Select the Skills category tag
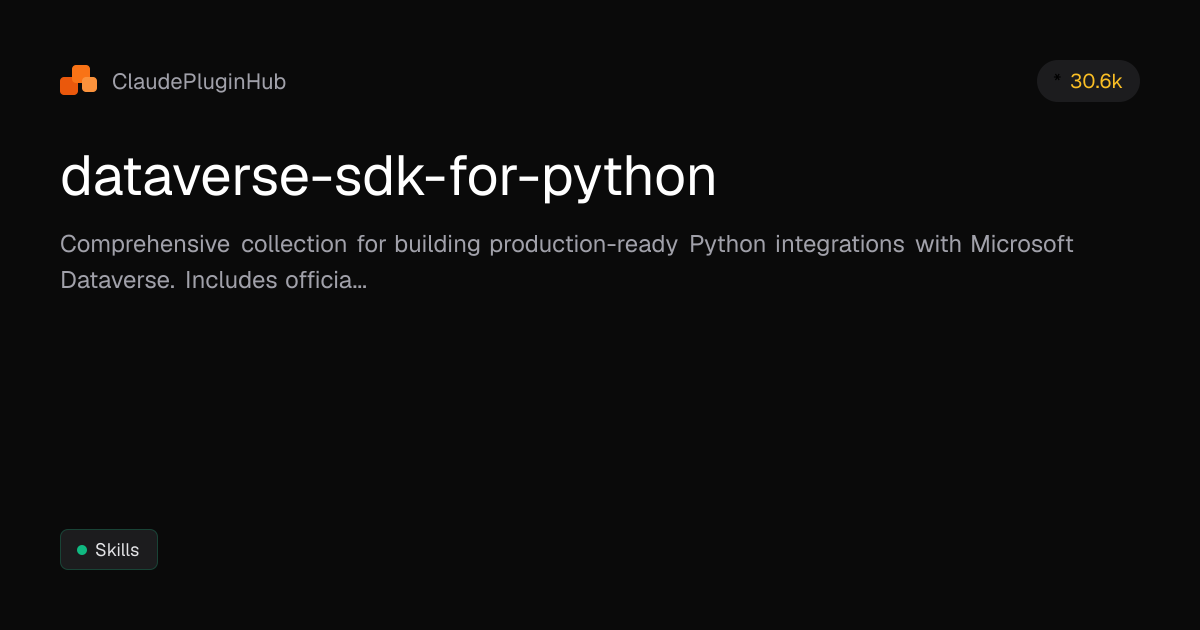1200x630 pixels. [109, 550]
